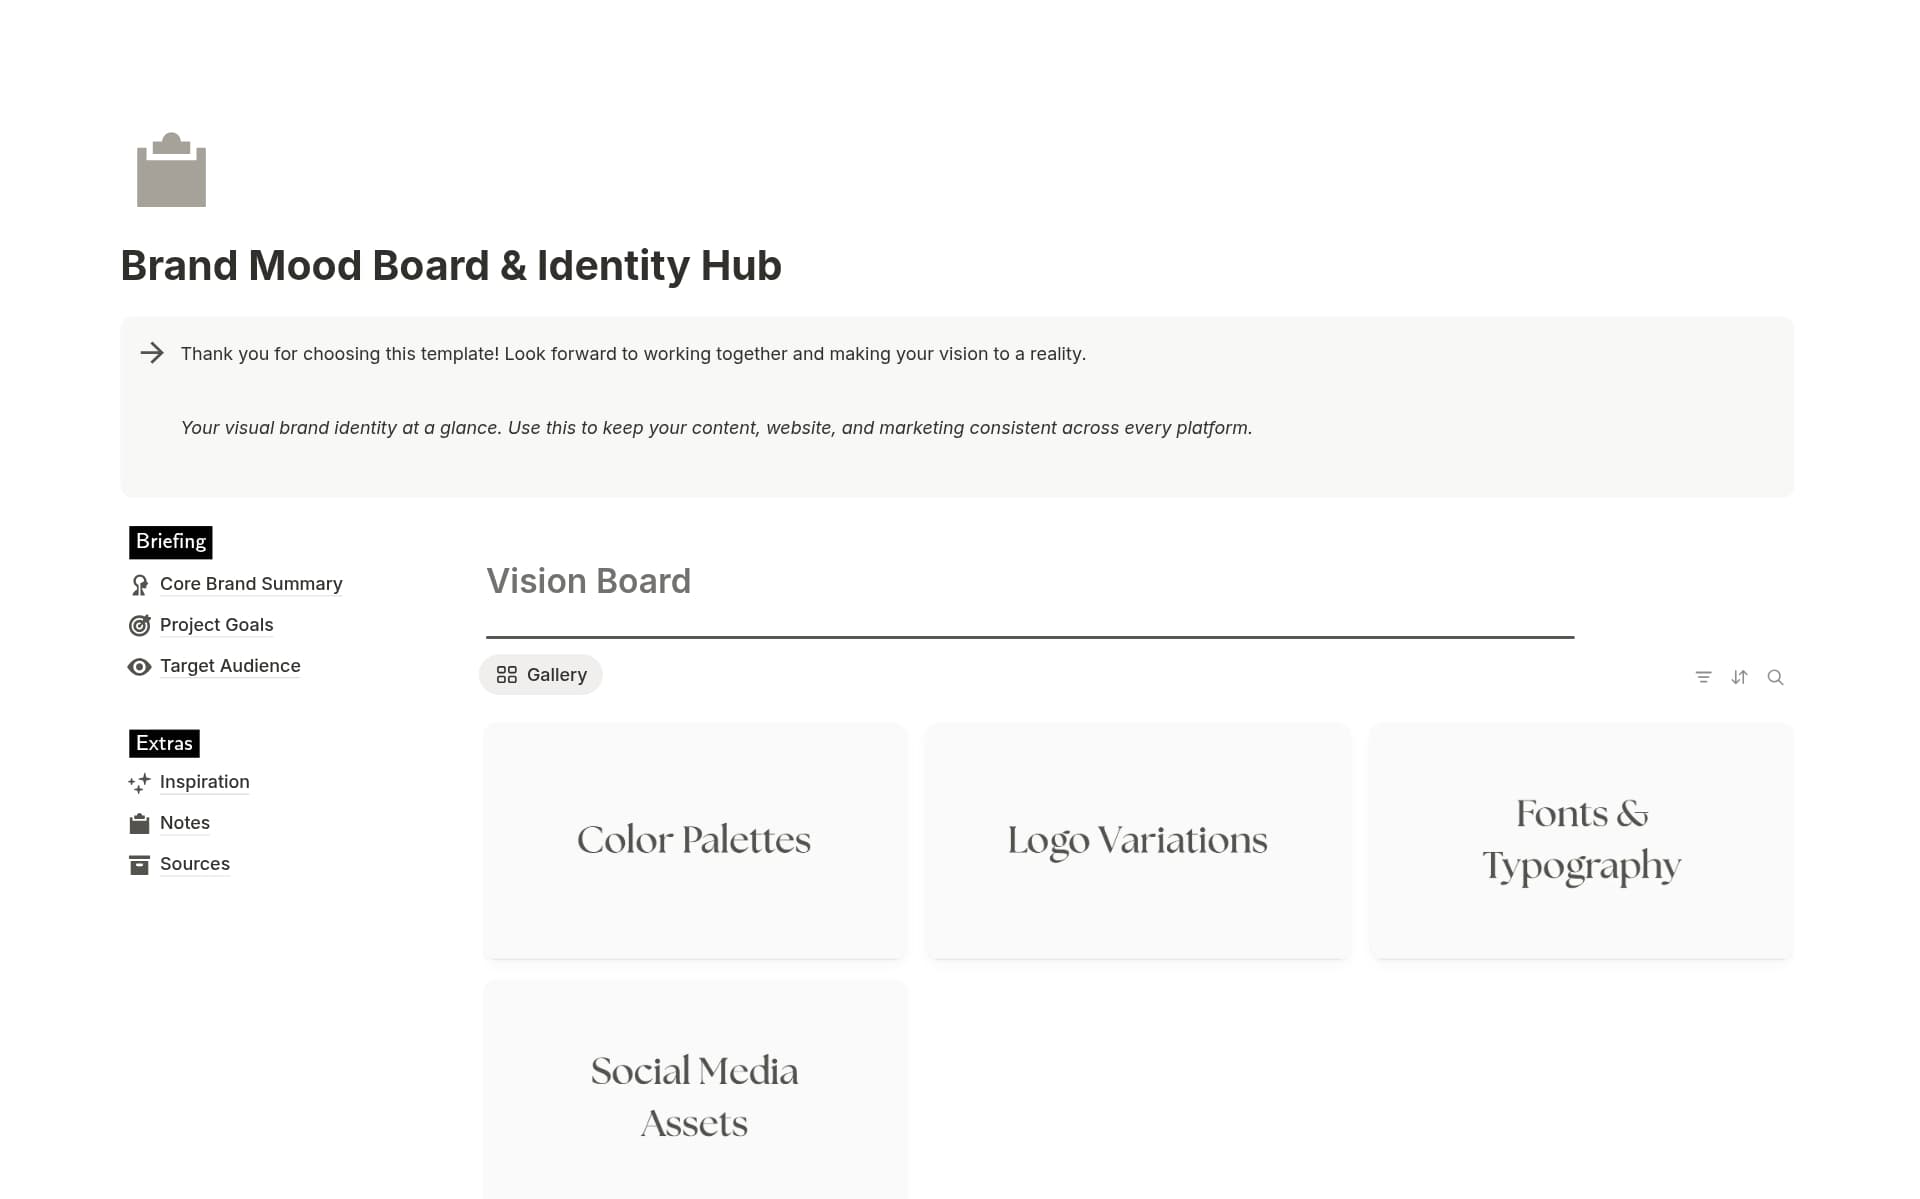Open the Target Audience page
This screenshot has width=1920, height=1199.
point(230,665)
